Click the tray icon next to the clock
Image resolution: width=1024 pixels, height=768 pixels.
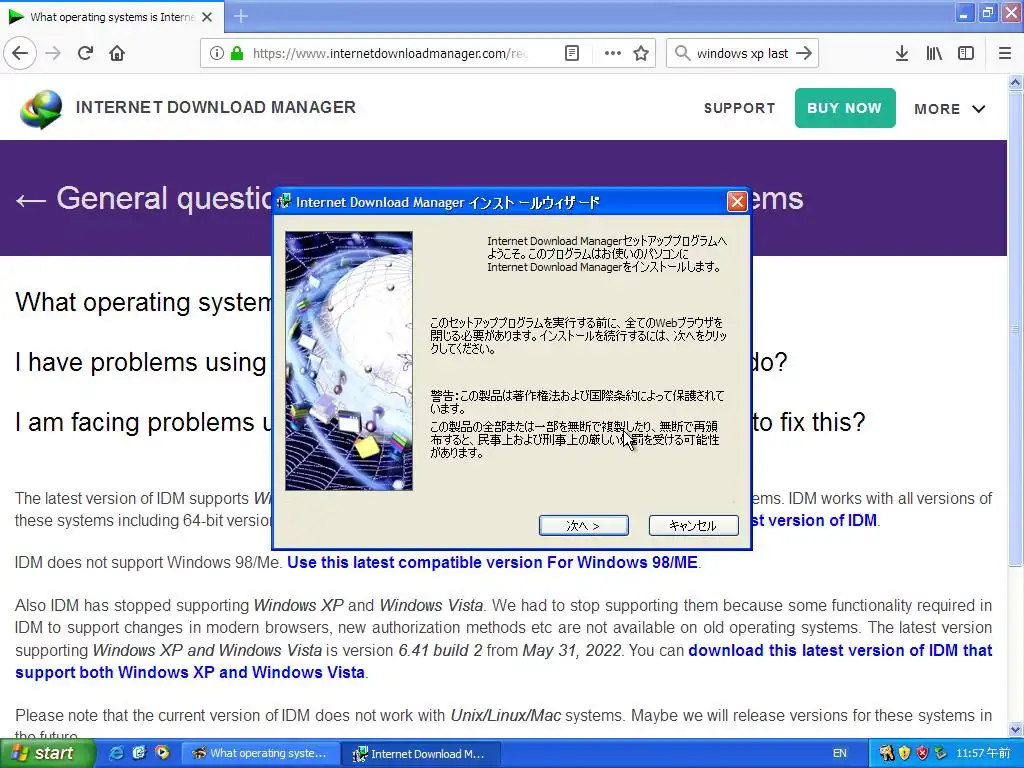click(x=940, y=753)
